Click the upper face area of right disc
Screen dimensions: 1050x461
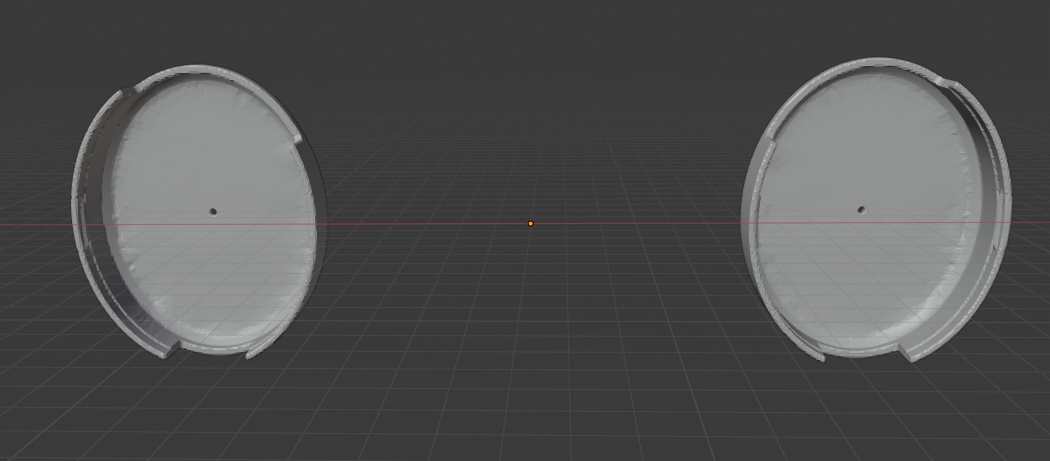coord(860,130)
